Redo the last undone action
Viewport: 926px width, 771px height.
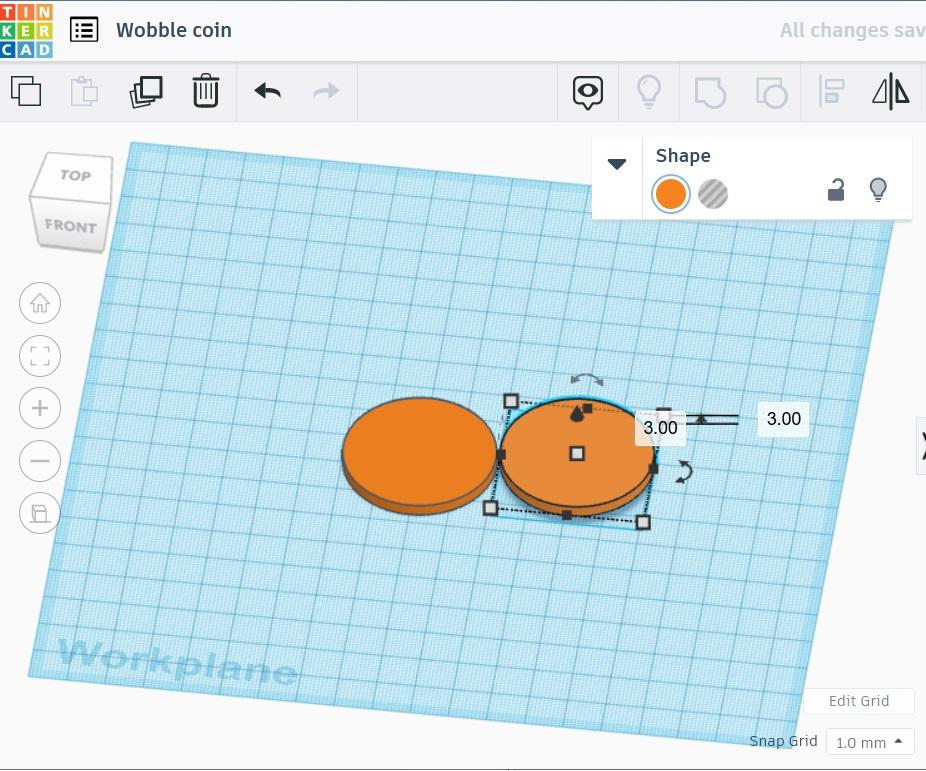pos(327,91)
